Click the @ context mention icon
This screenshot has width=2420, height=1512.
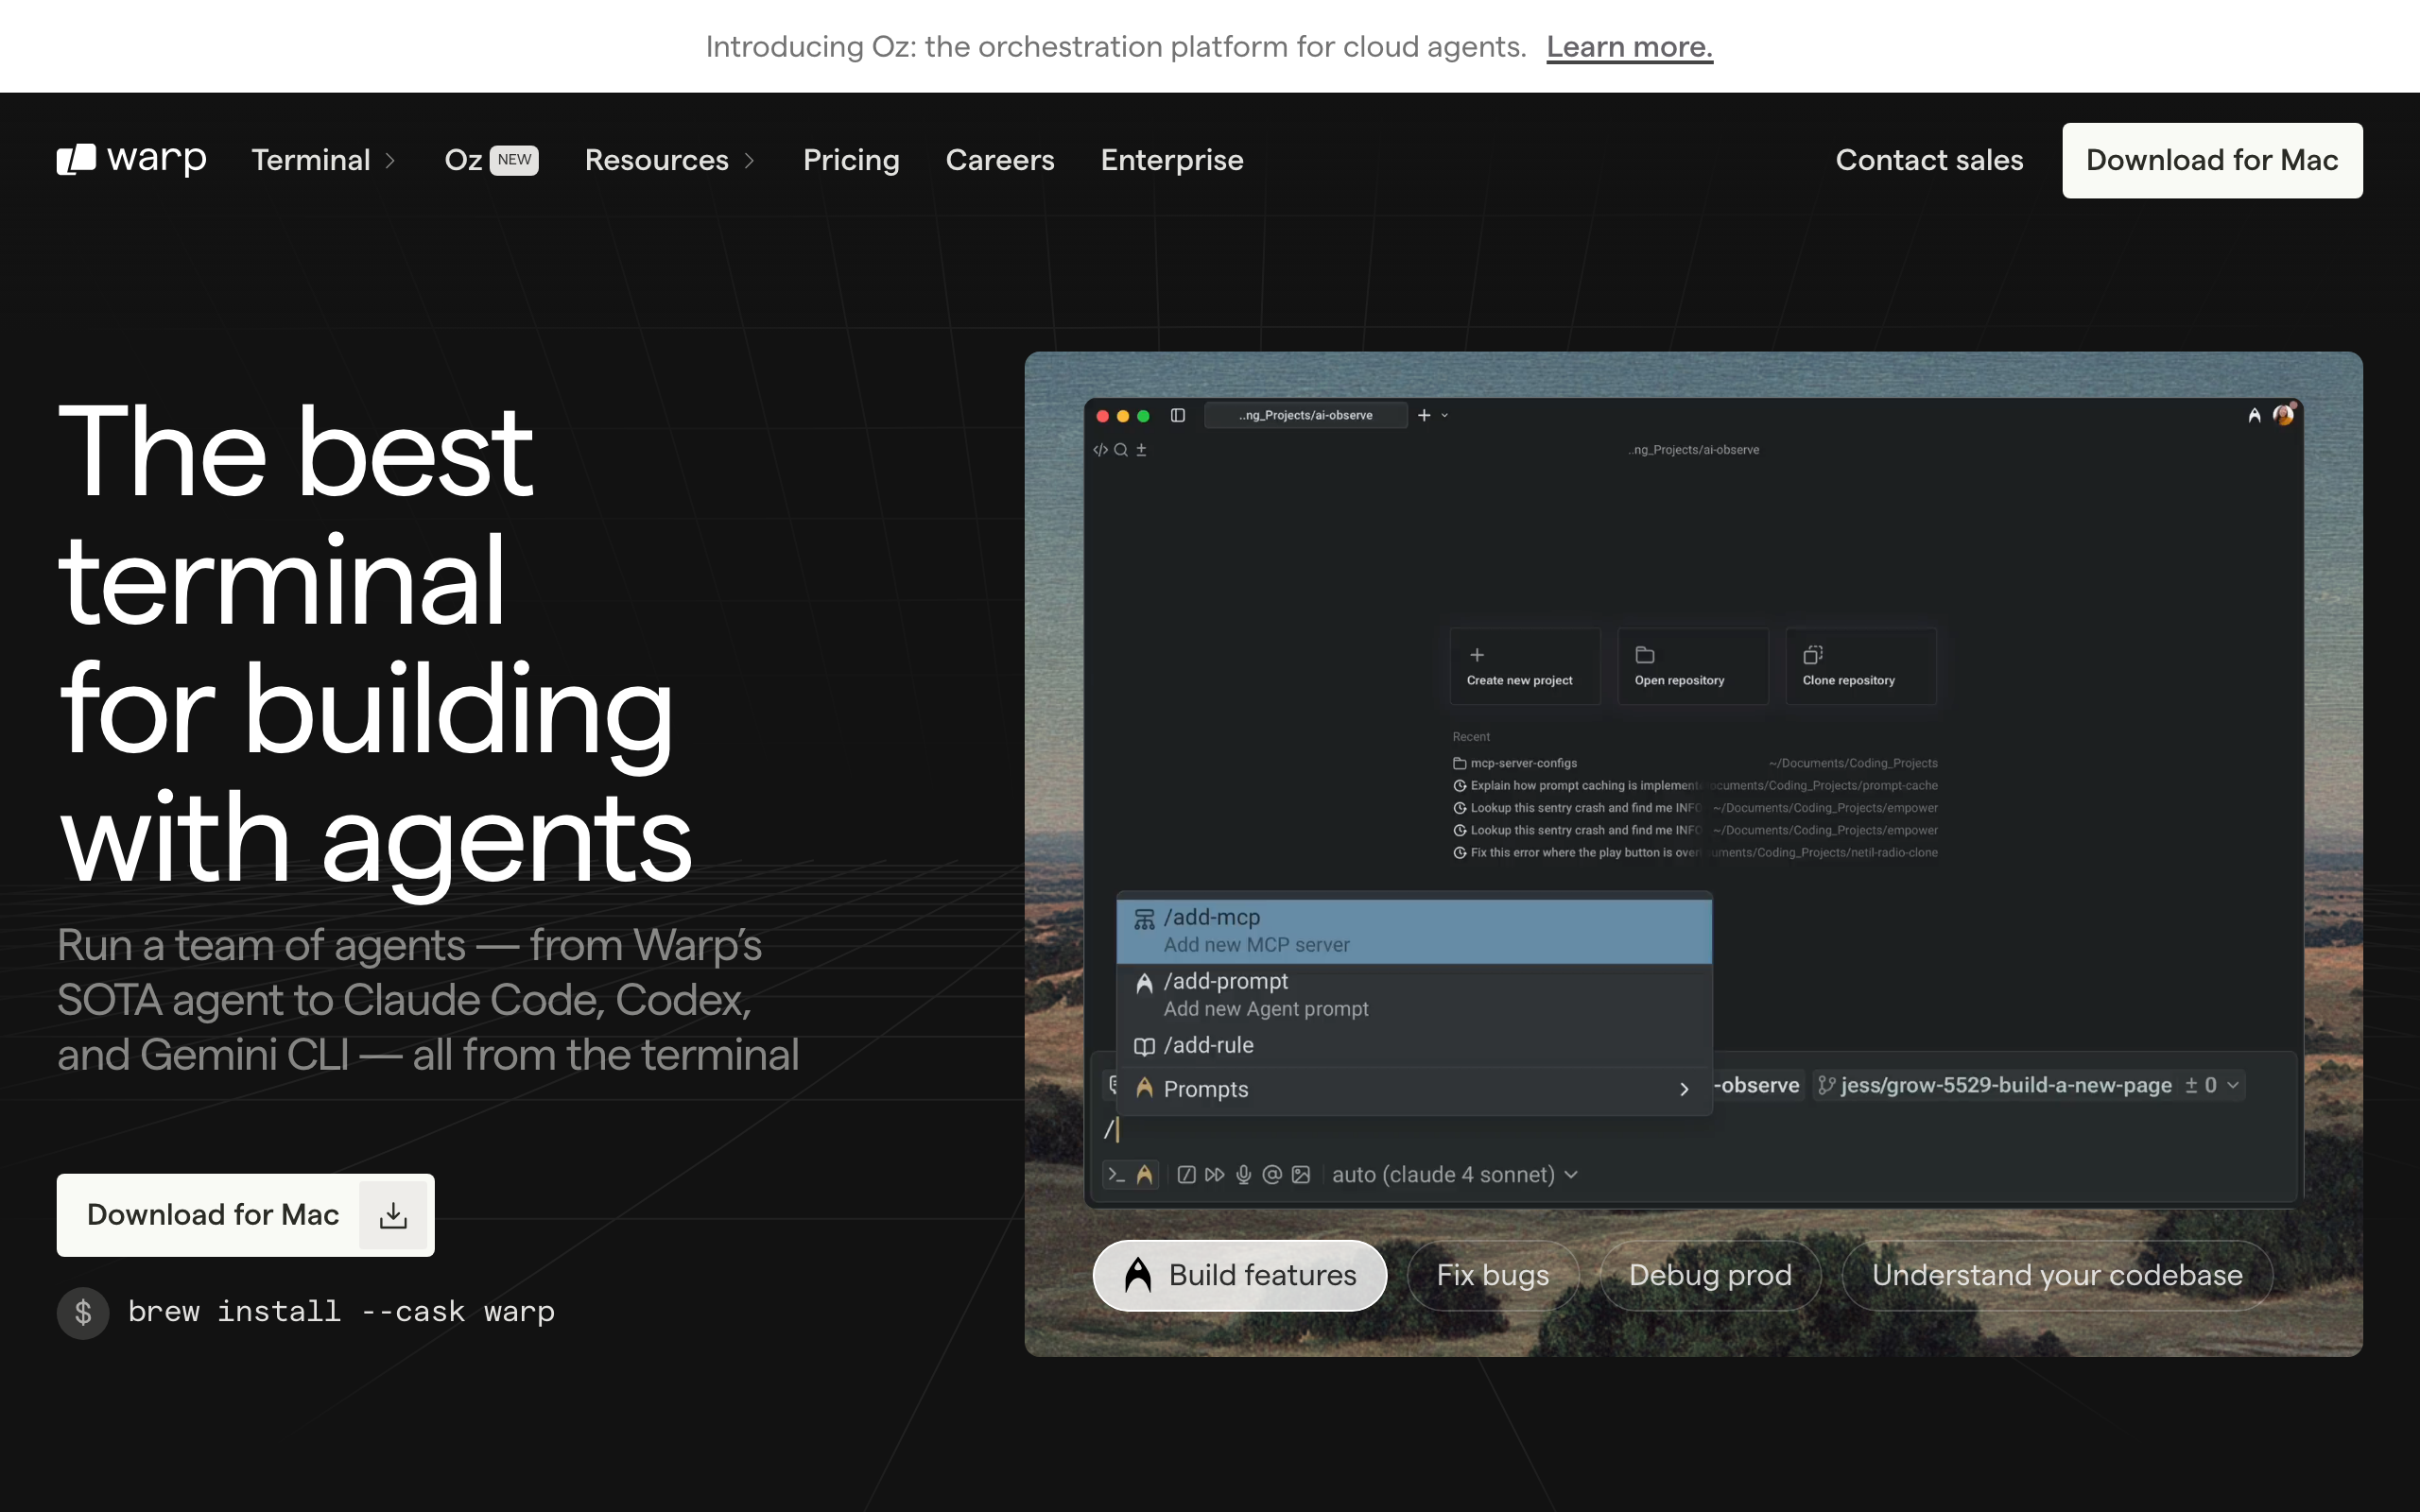coord(1271,1174)
